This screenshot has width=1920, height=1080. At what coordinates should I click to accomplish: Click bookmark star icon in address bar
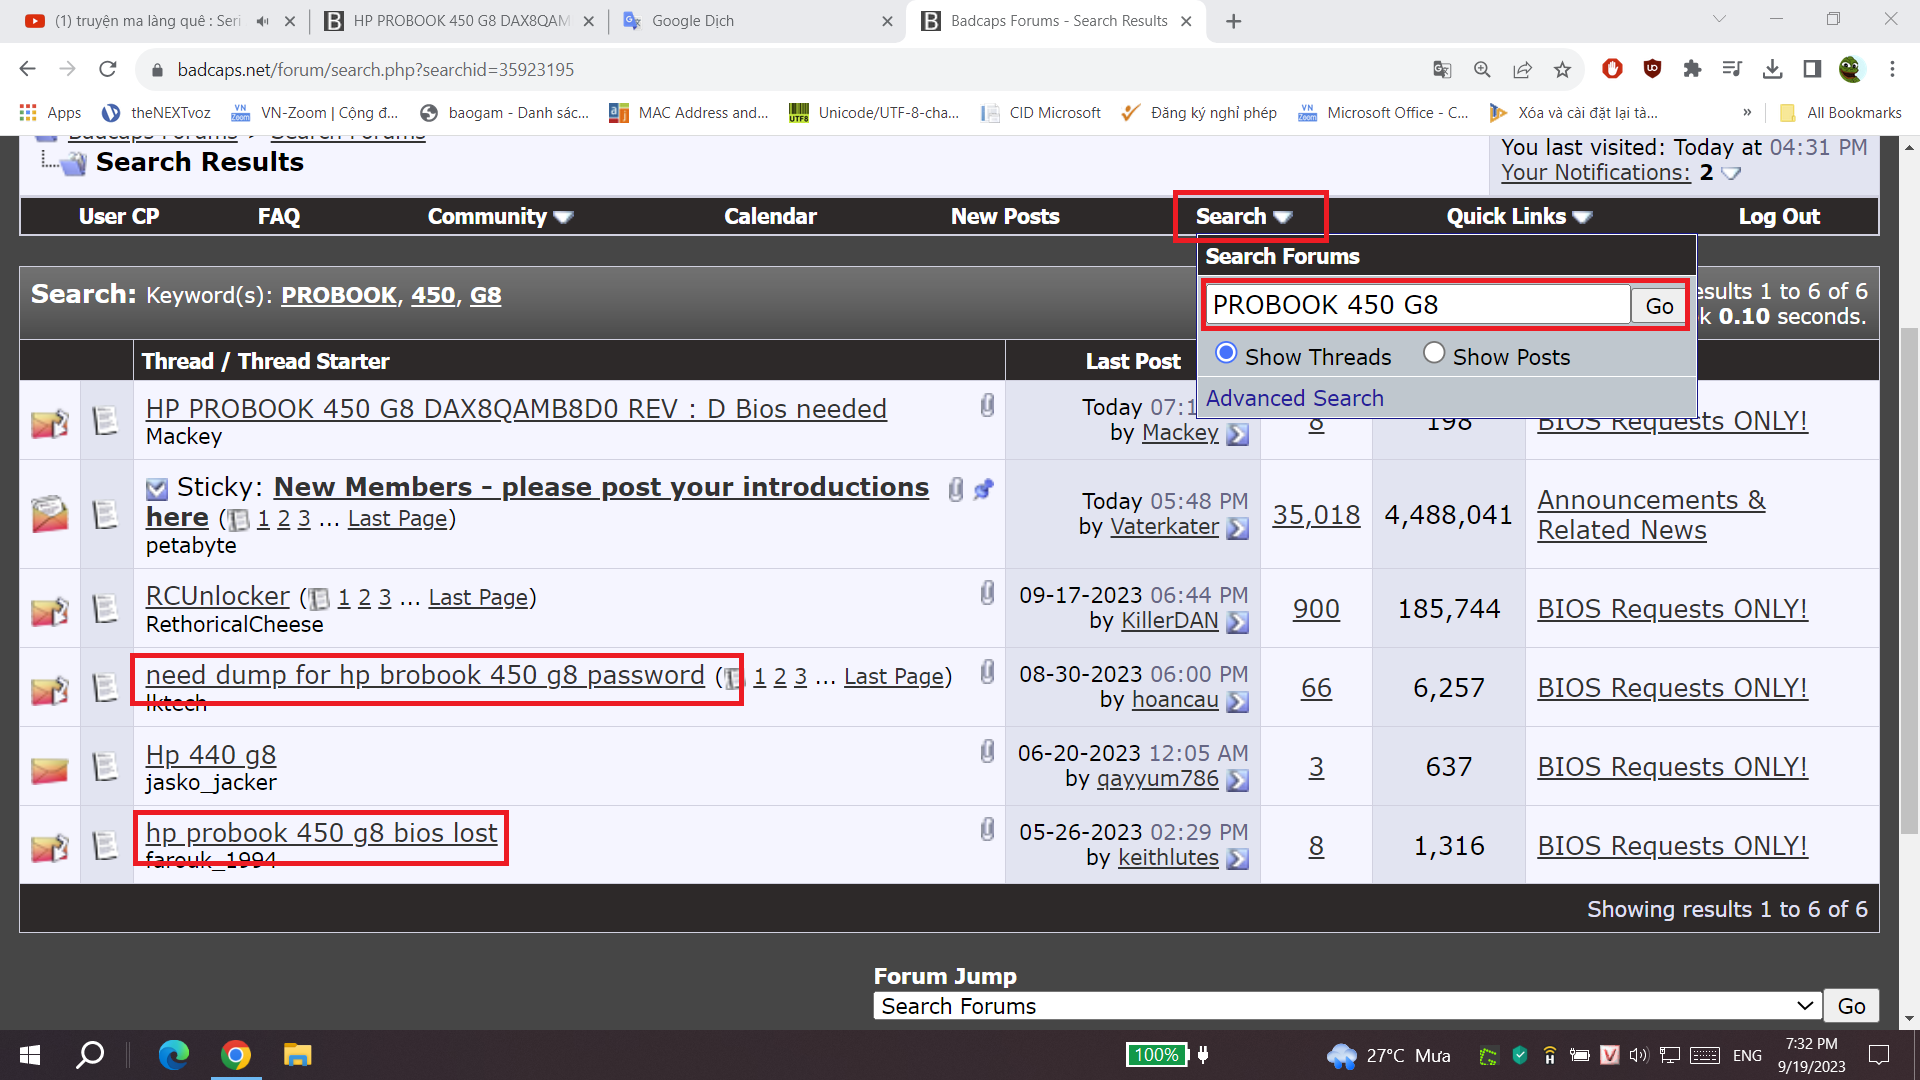click(x=1562, y=69)
